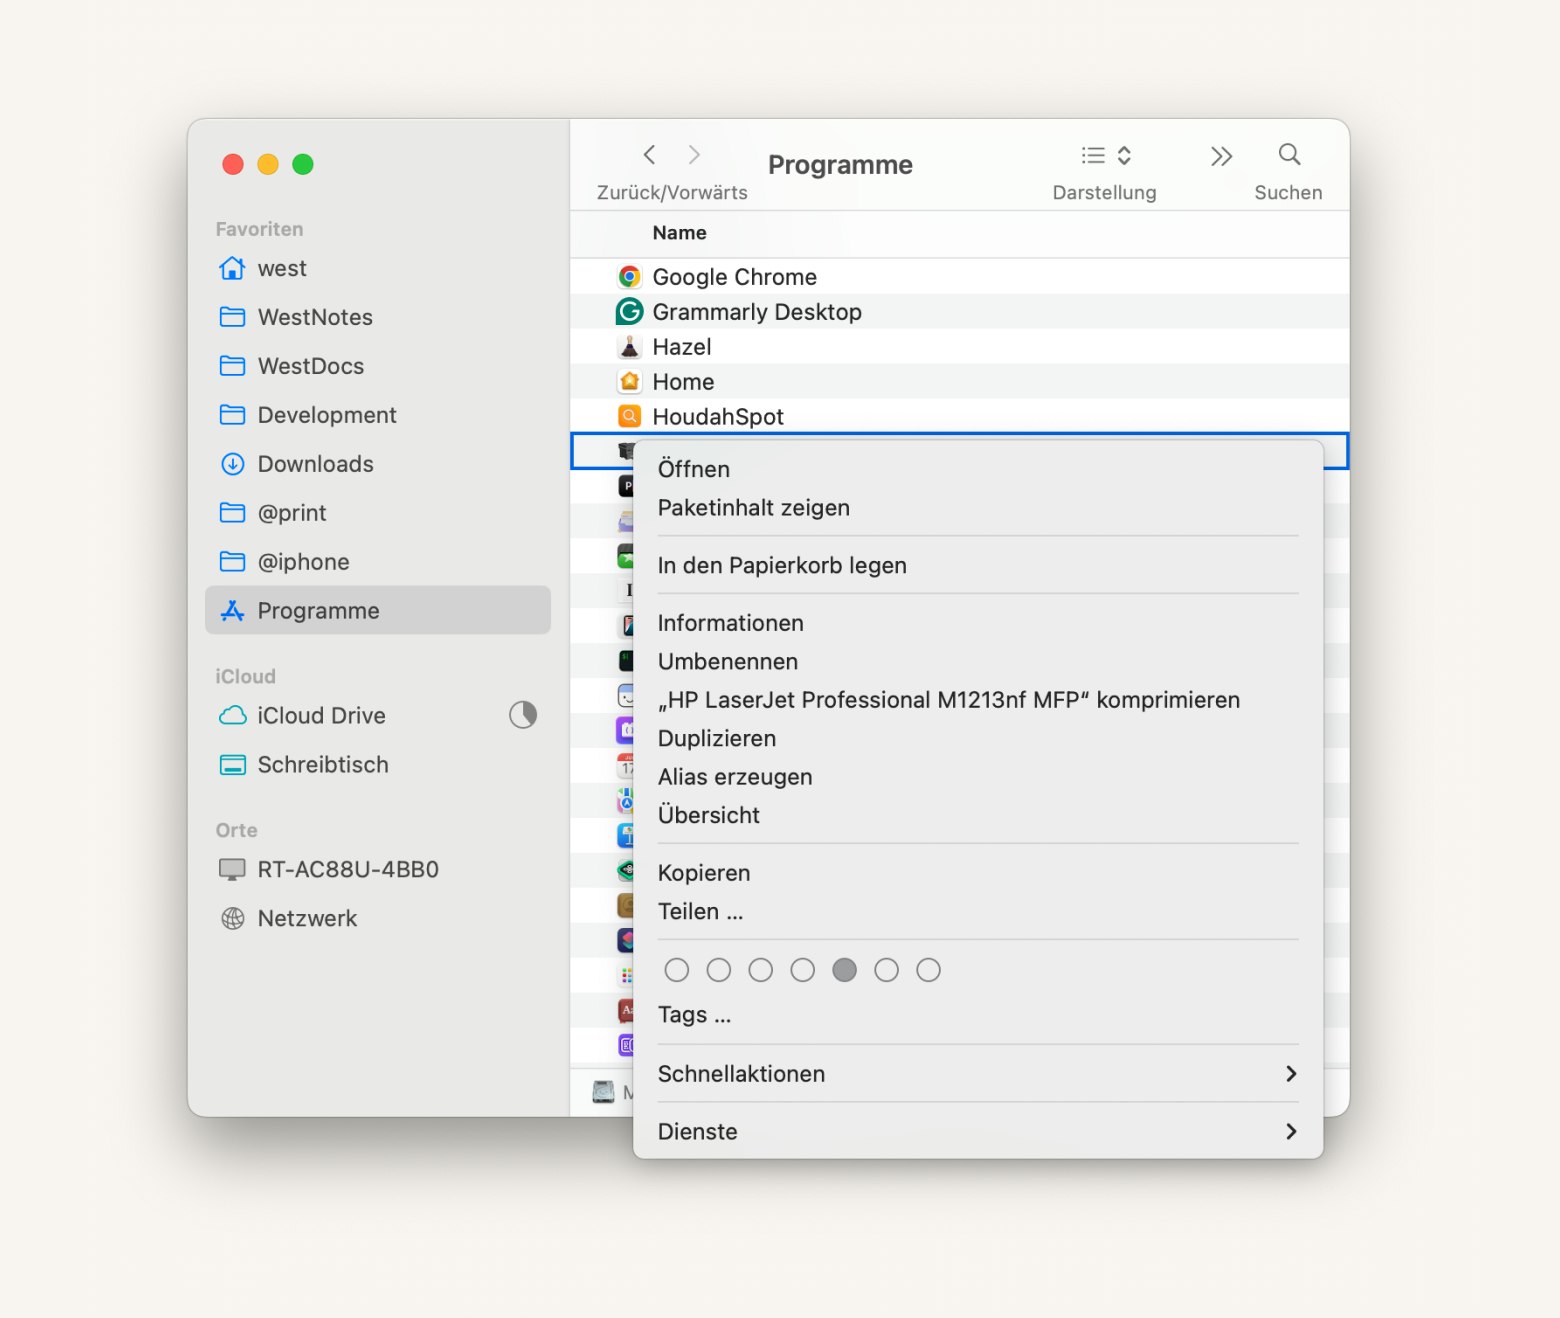Toggle the filled gray tag circle

(x=845, y=970)
